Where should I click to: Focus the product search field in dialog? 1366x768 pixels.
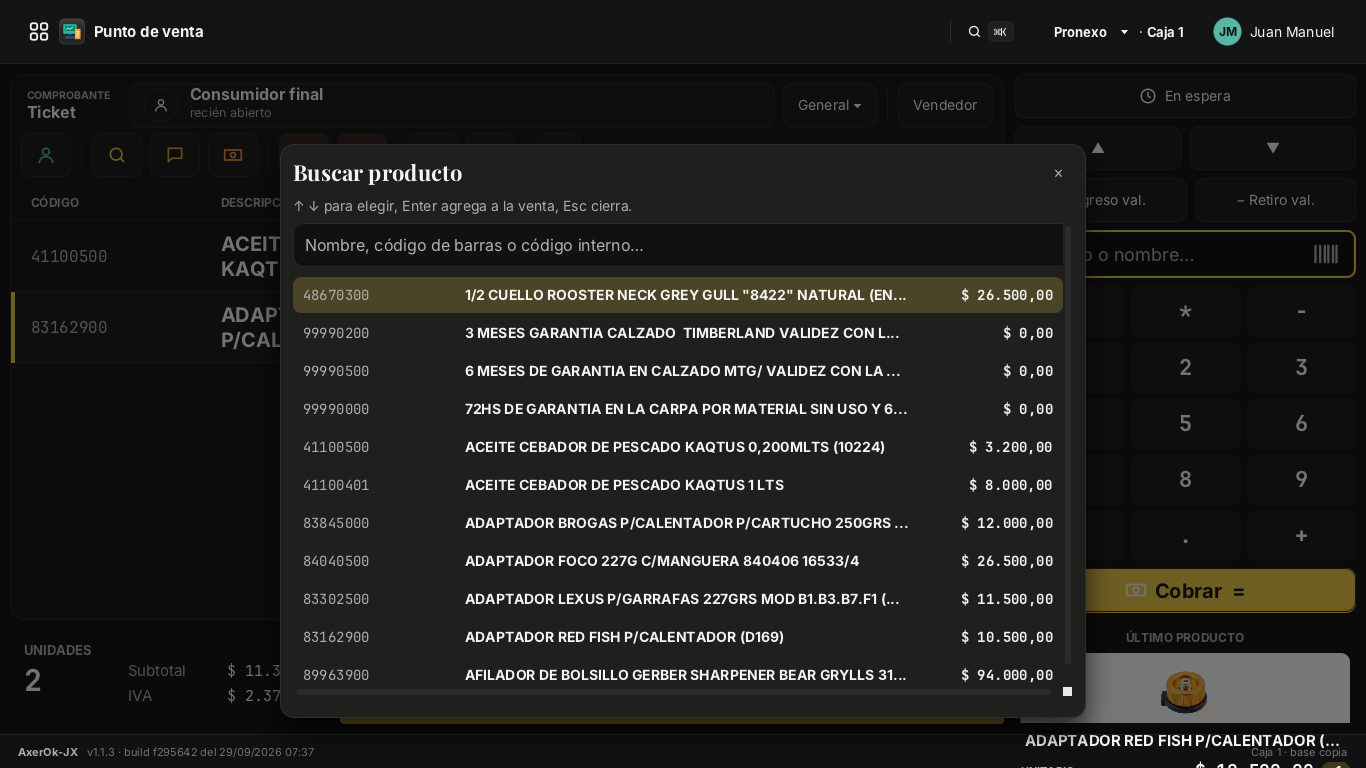679,245
